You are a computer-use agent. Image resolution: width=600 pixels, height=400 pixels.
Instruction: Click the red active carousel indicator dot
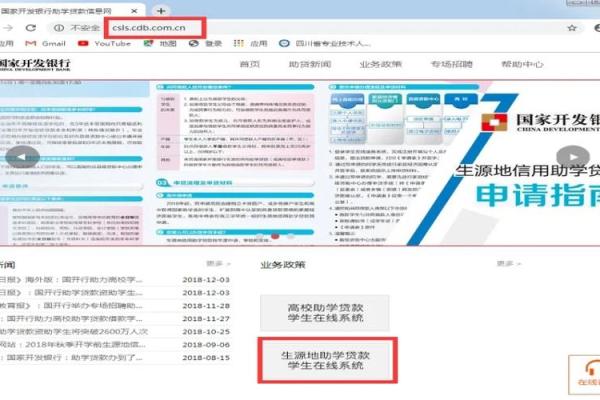[x=275, y=236]
